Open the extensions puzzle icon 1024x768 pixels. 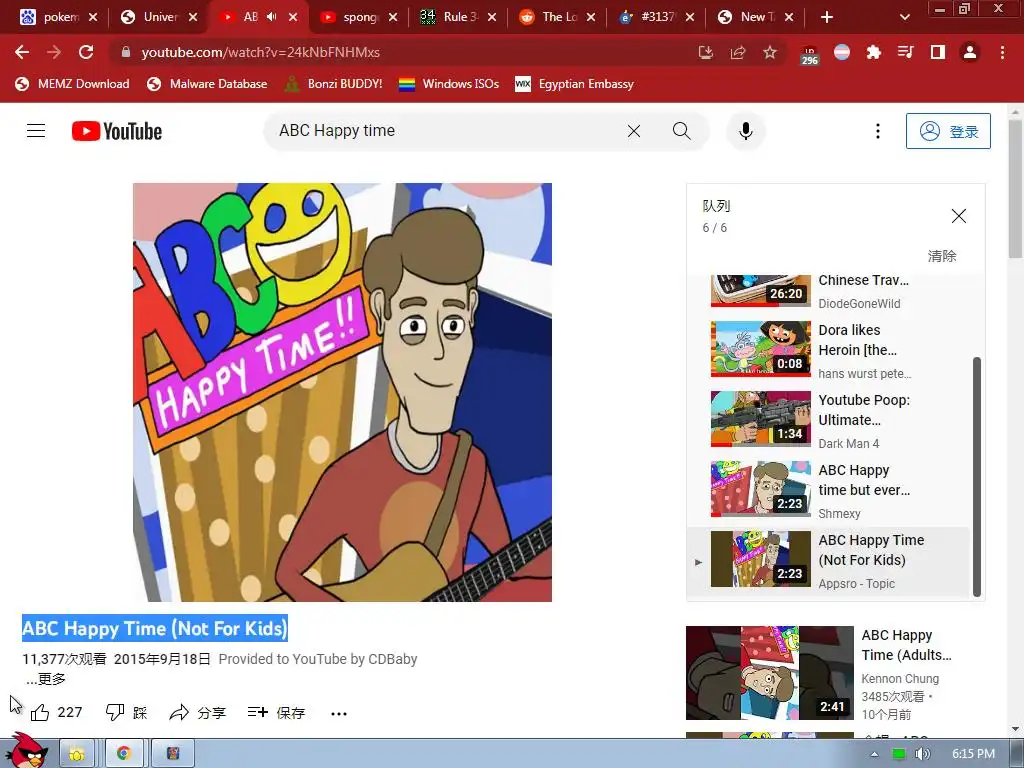(874, 52)
